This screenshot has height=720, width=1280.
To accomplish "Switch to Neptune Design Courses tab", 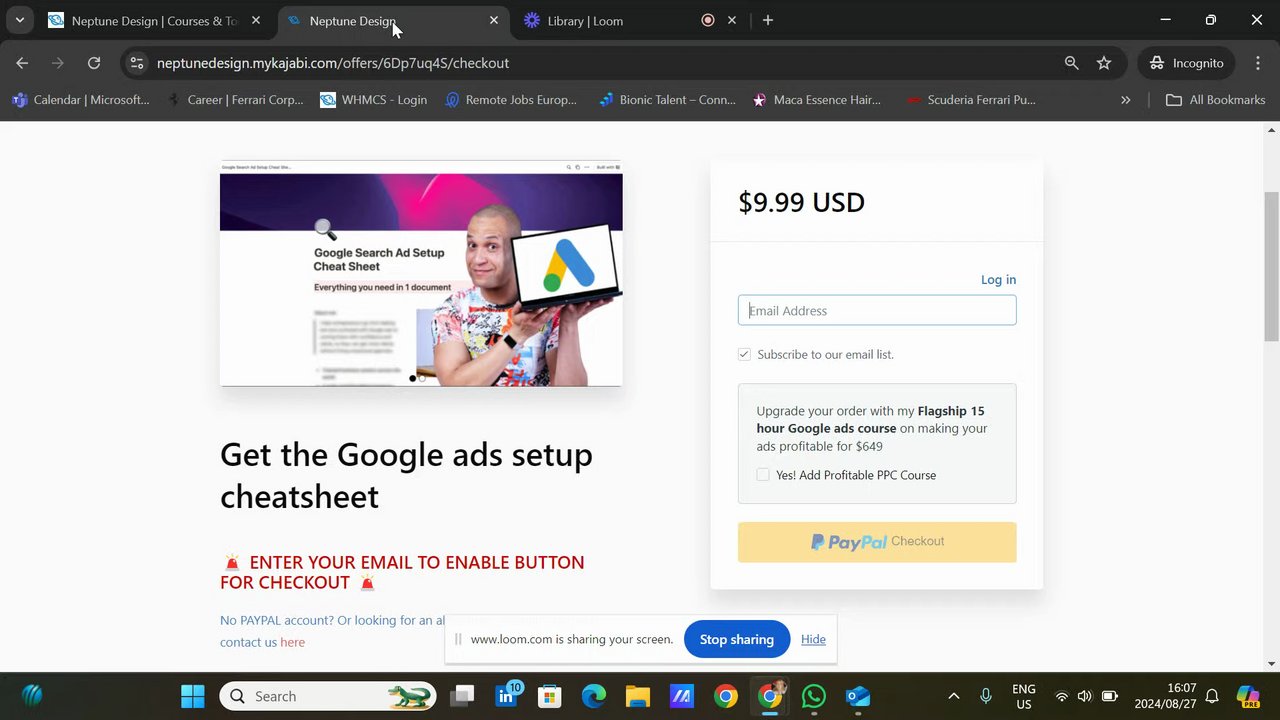I will click(155, 20).
